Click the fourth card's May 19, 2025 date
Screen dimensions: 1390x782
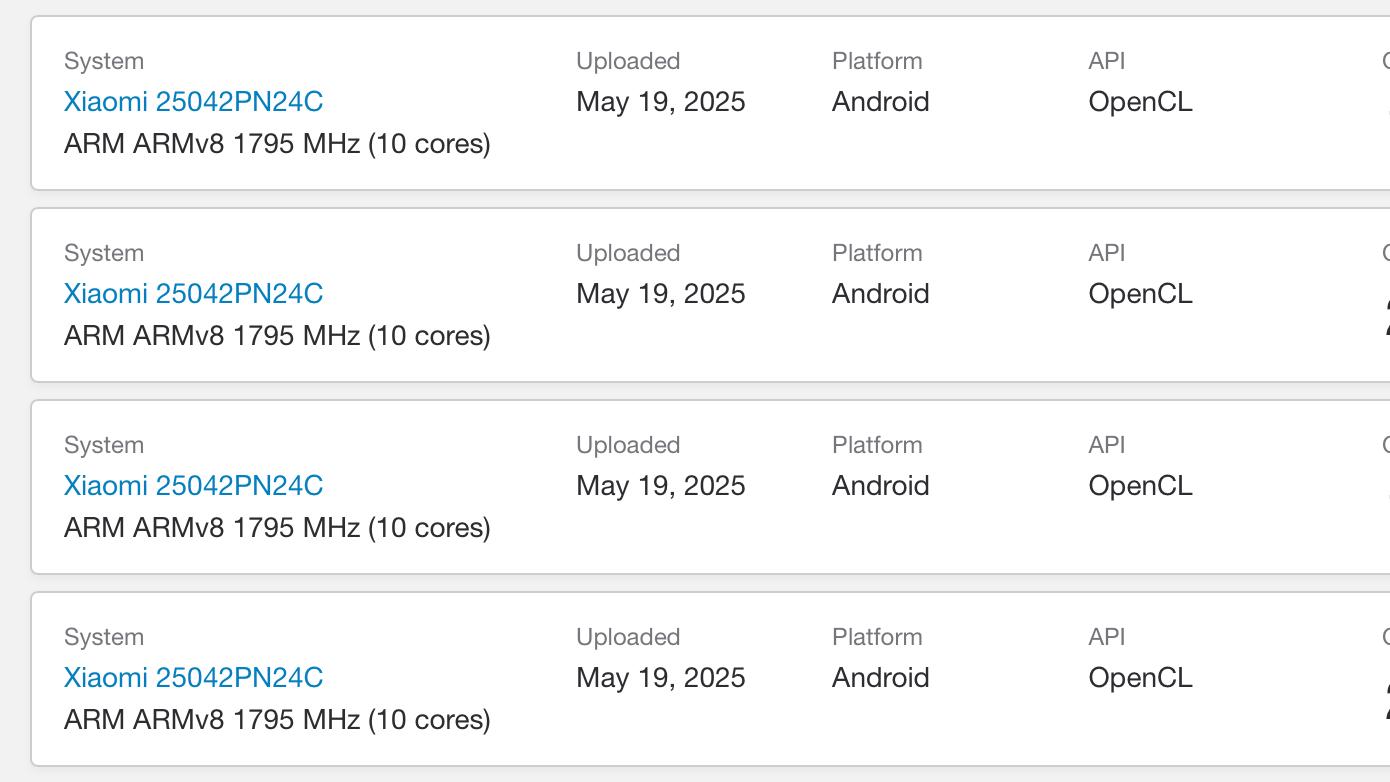click(x=660, y=678)
